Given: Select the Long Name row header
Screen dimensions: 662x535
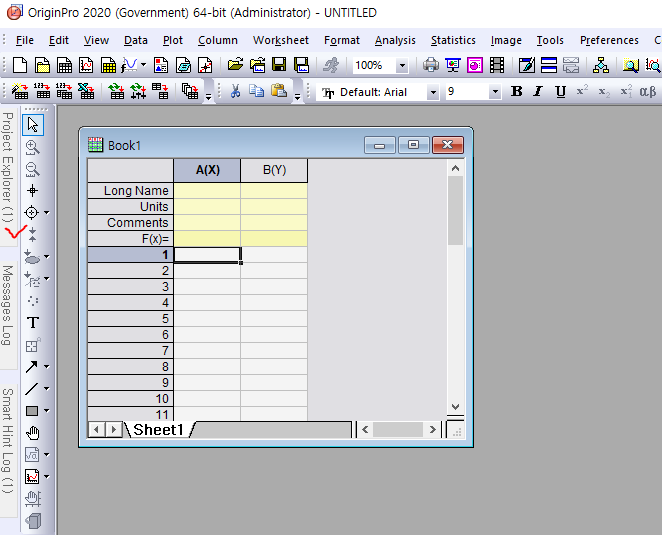Looking at the screenshot, I should point(130,191).
